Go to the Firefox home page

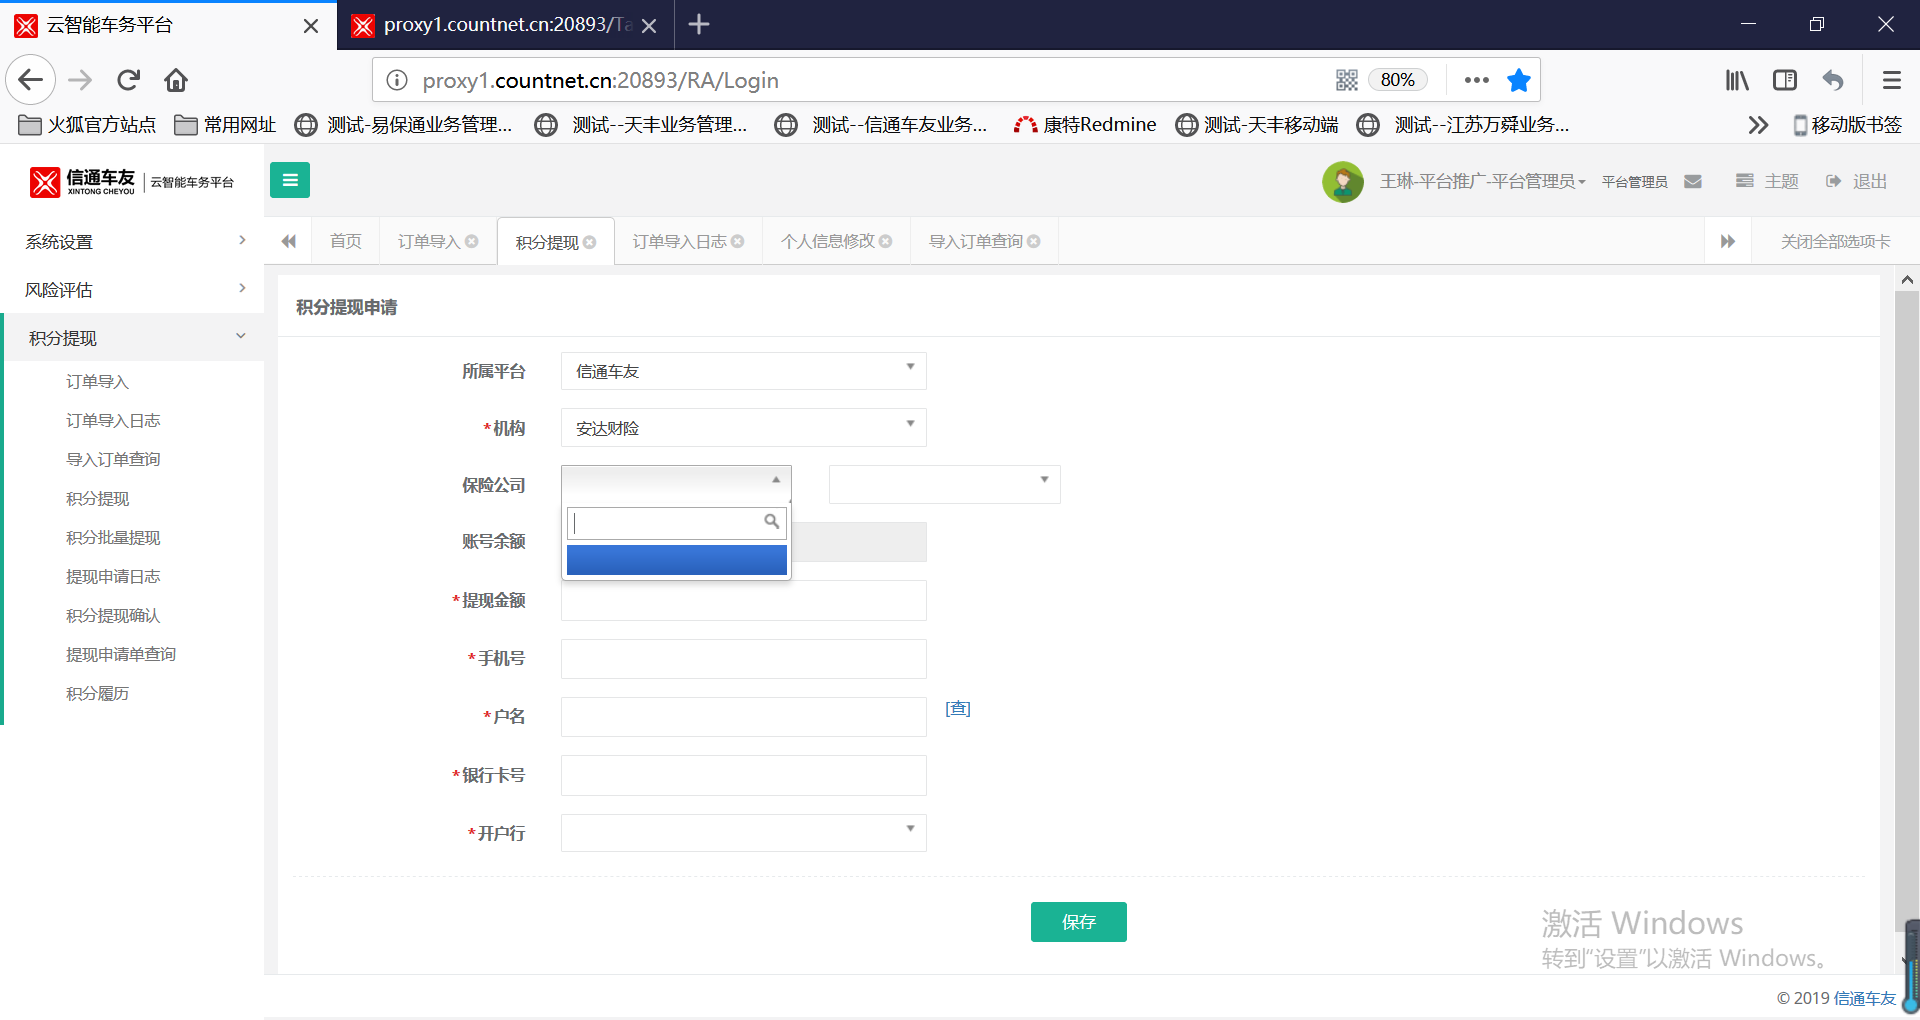pyautogui.click(x=176, y=80)
